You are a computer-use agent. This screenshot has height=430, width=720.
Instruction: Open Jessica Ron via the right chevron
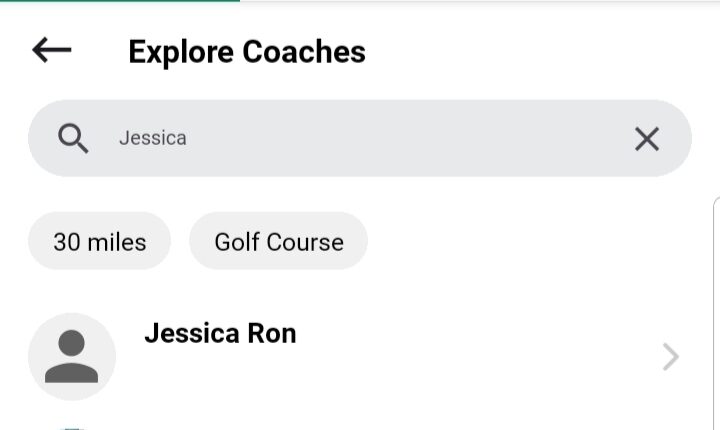pyautogui.click(x=671, y=357)
